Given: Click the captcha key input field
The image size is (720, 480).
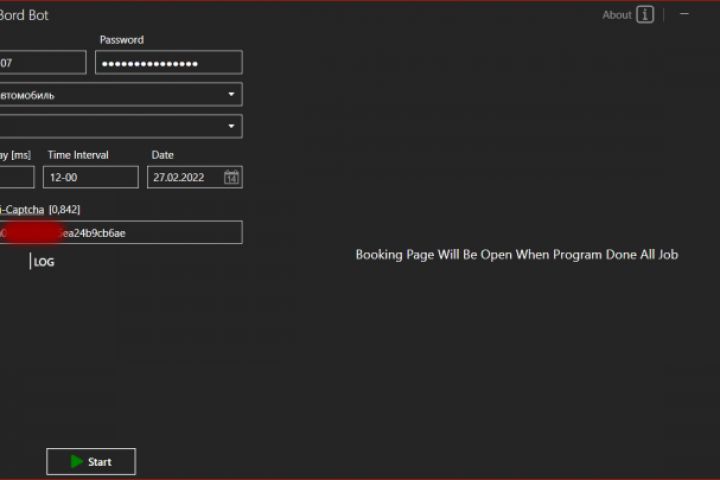Looking at the screenshot, I should tap(121, 232).
